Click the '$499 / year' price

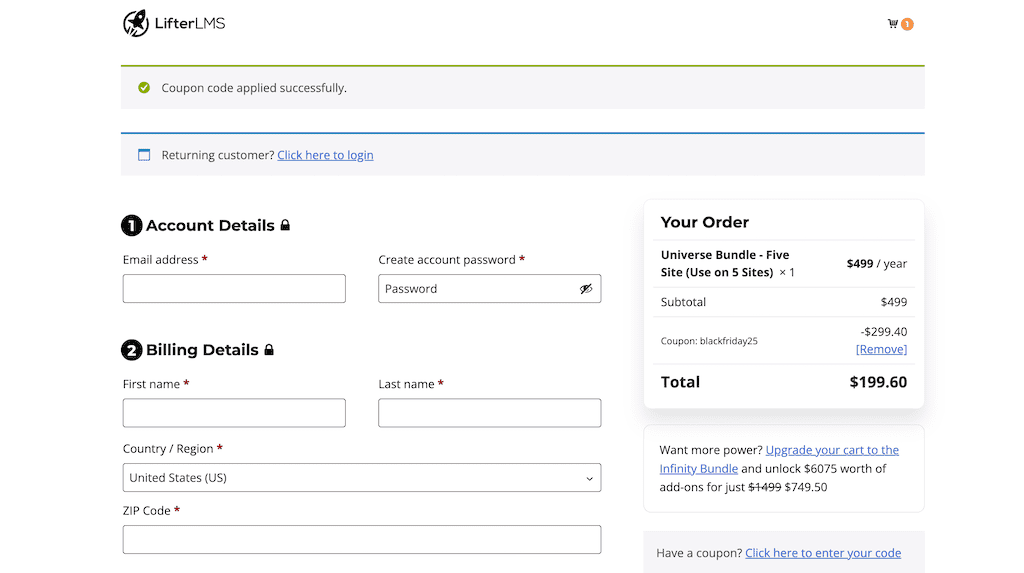pyautogui.click(x=876, y=263)
